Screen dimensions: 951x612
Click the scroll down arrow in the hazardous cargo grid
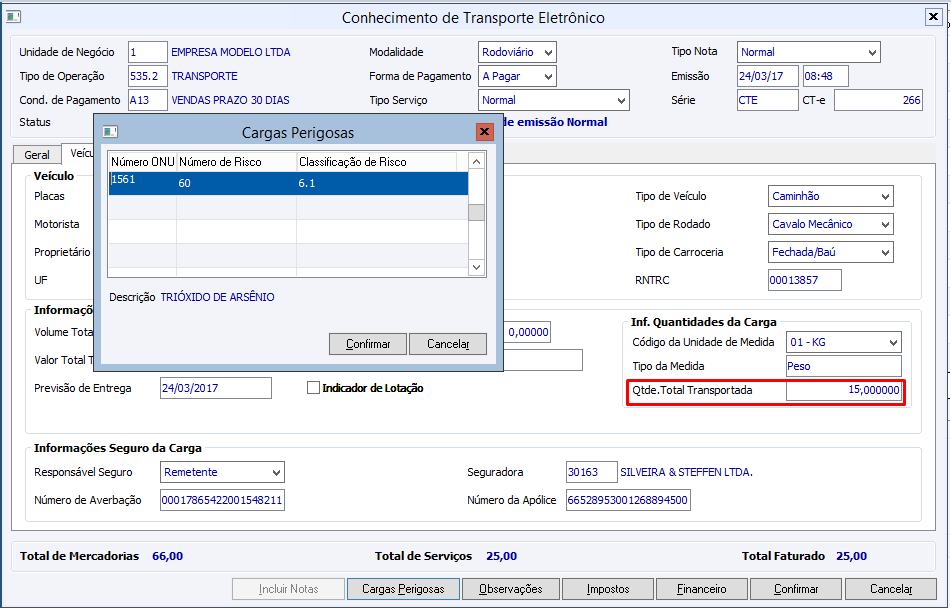coord(477,267)
